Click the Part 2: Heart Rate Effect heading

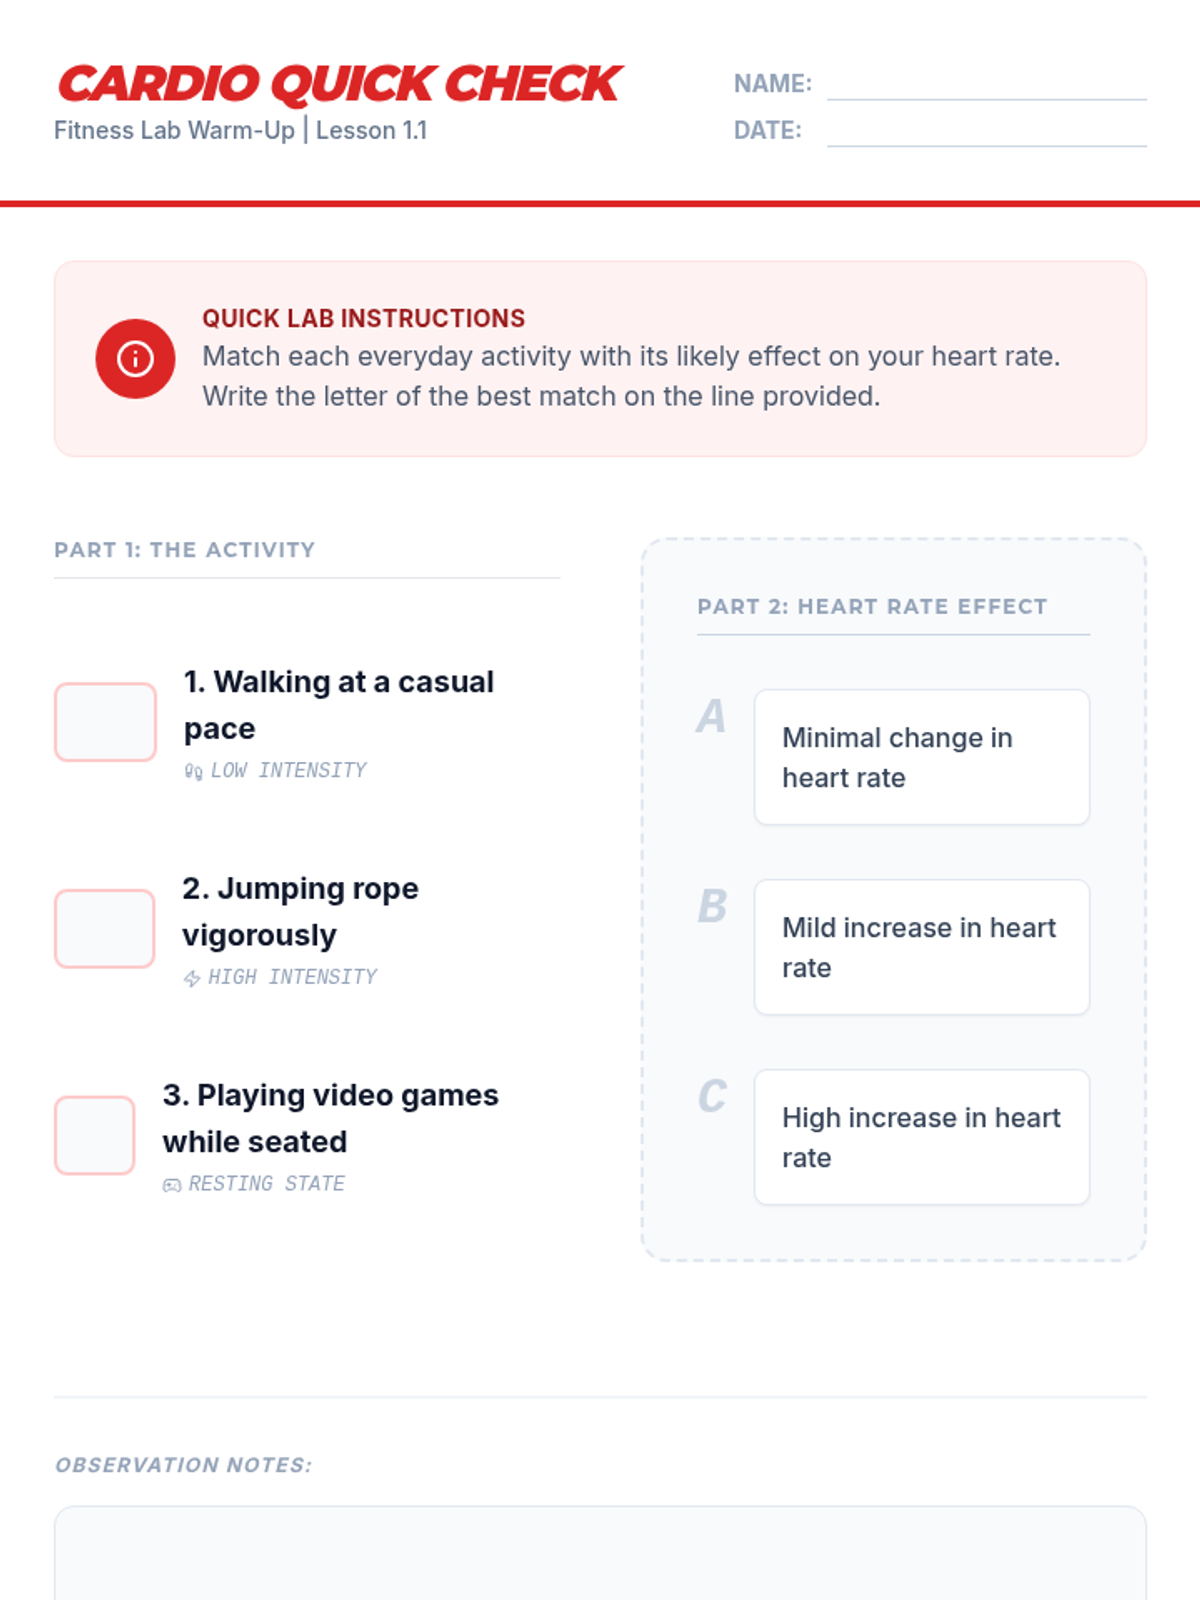pyautogui.click(x=872, y=607)
